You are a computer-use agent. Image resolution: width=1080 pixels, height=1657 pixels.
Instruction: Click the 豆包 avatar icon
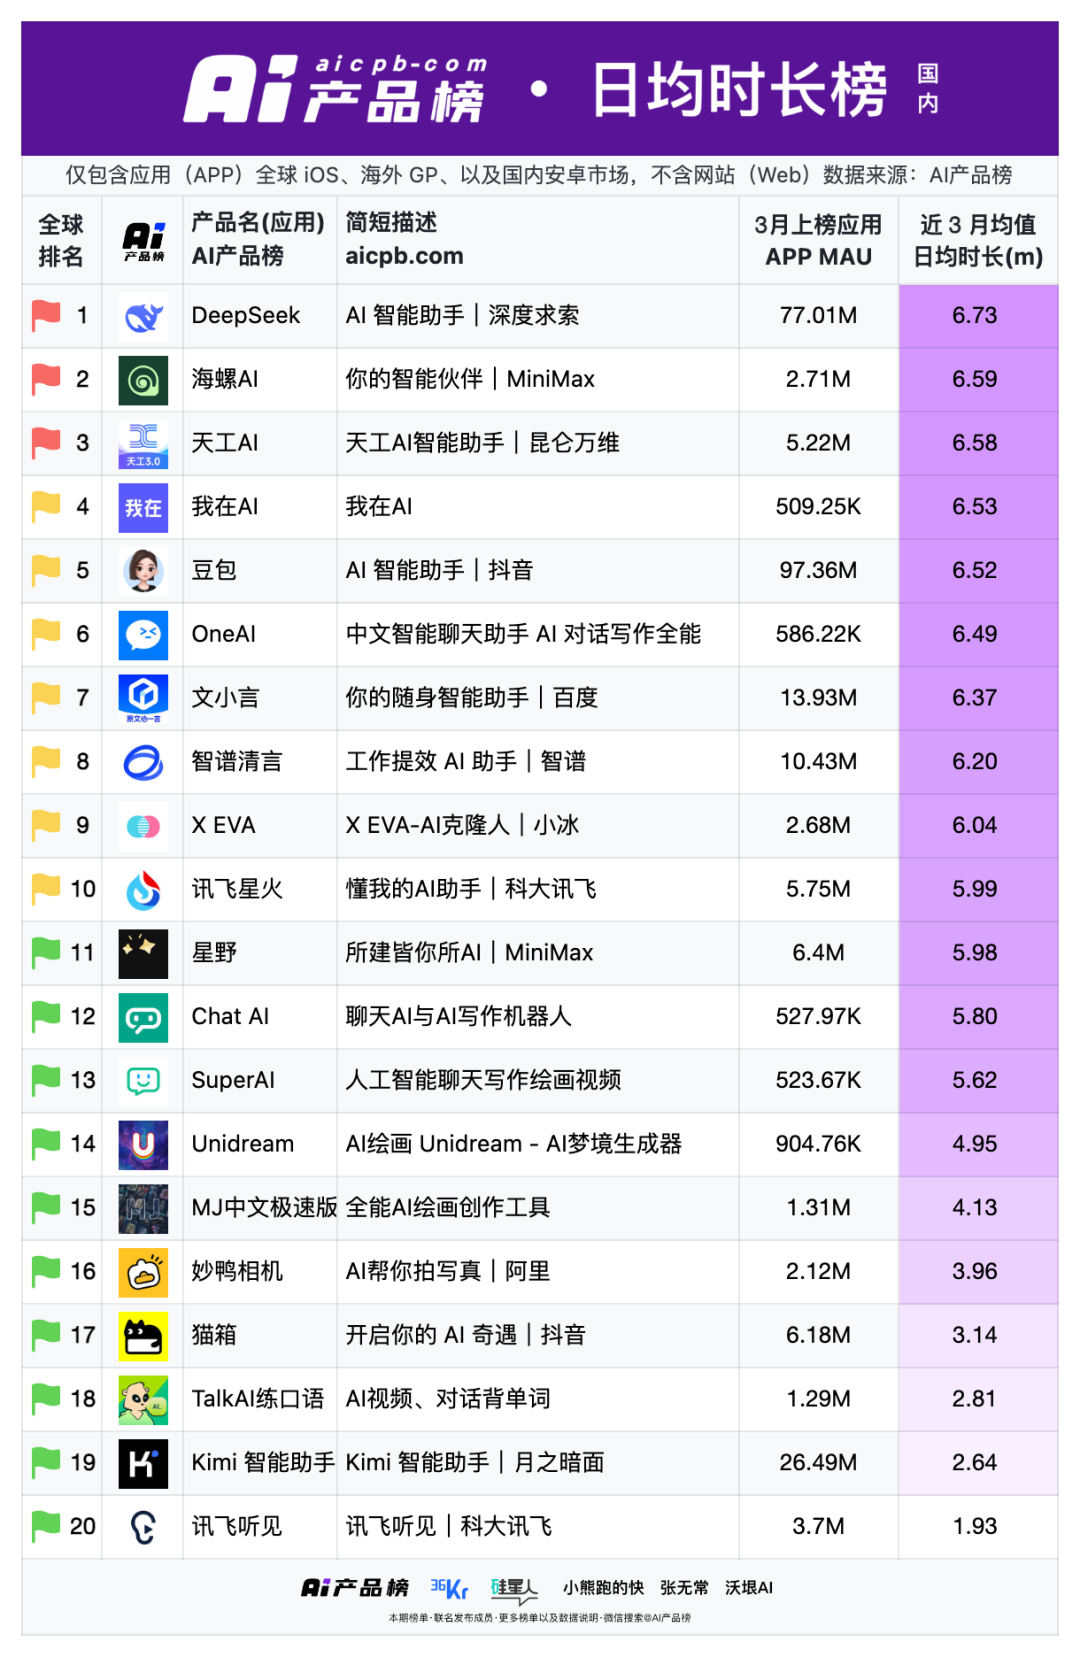143,571
